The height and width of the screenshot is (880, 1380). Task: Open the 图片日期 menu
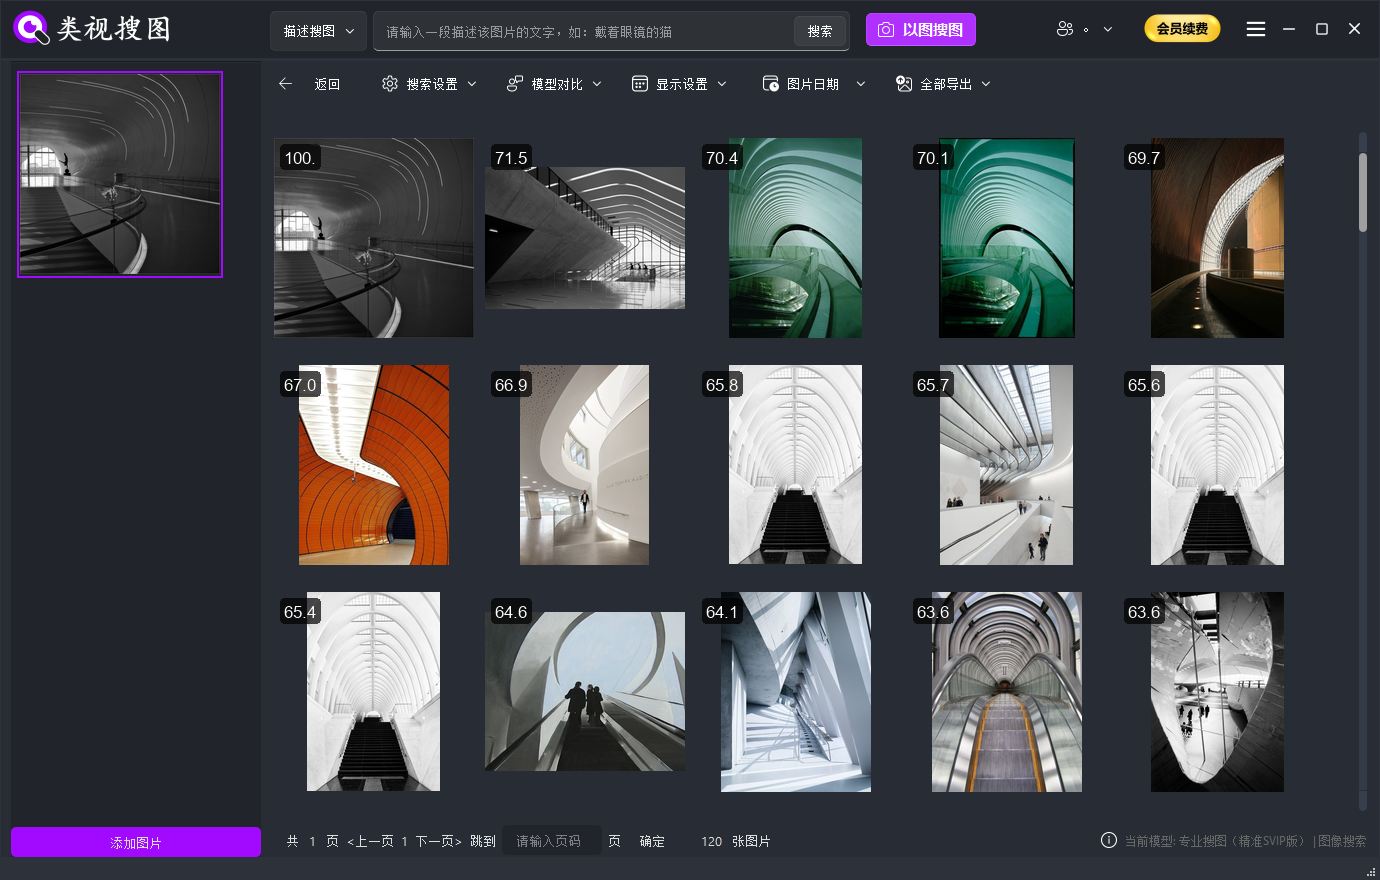813,84
